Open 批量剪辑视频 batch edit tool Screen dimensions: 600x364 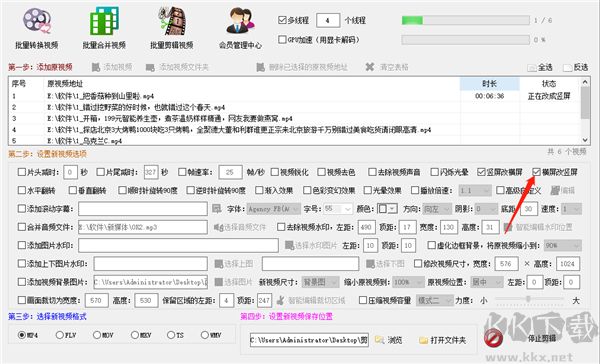point(171,28)
